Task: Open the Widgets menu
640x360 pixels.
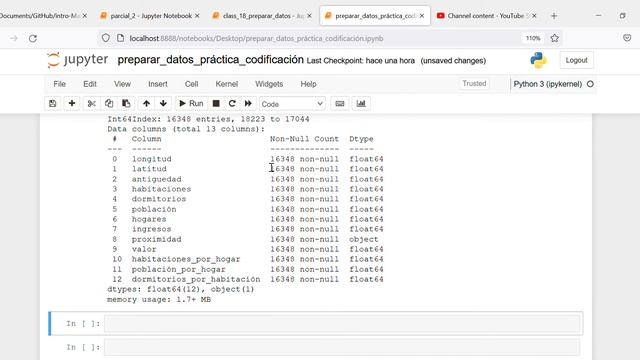Action: pos(269,84)
